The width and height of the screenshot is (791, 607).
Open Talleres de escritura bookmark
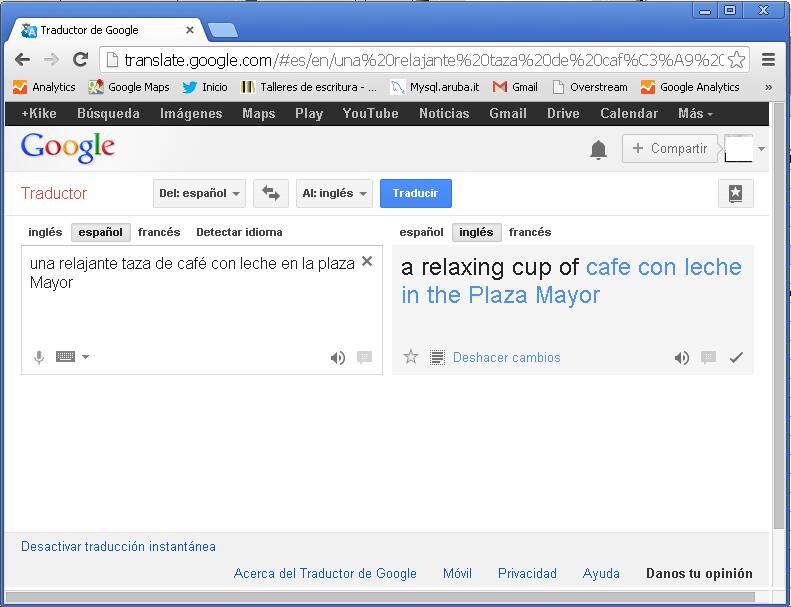point(309,87)
